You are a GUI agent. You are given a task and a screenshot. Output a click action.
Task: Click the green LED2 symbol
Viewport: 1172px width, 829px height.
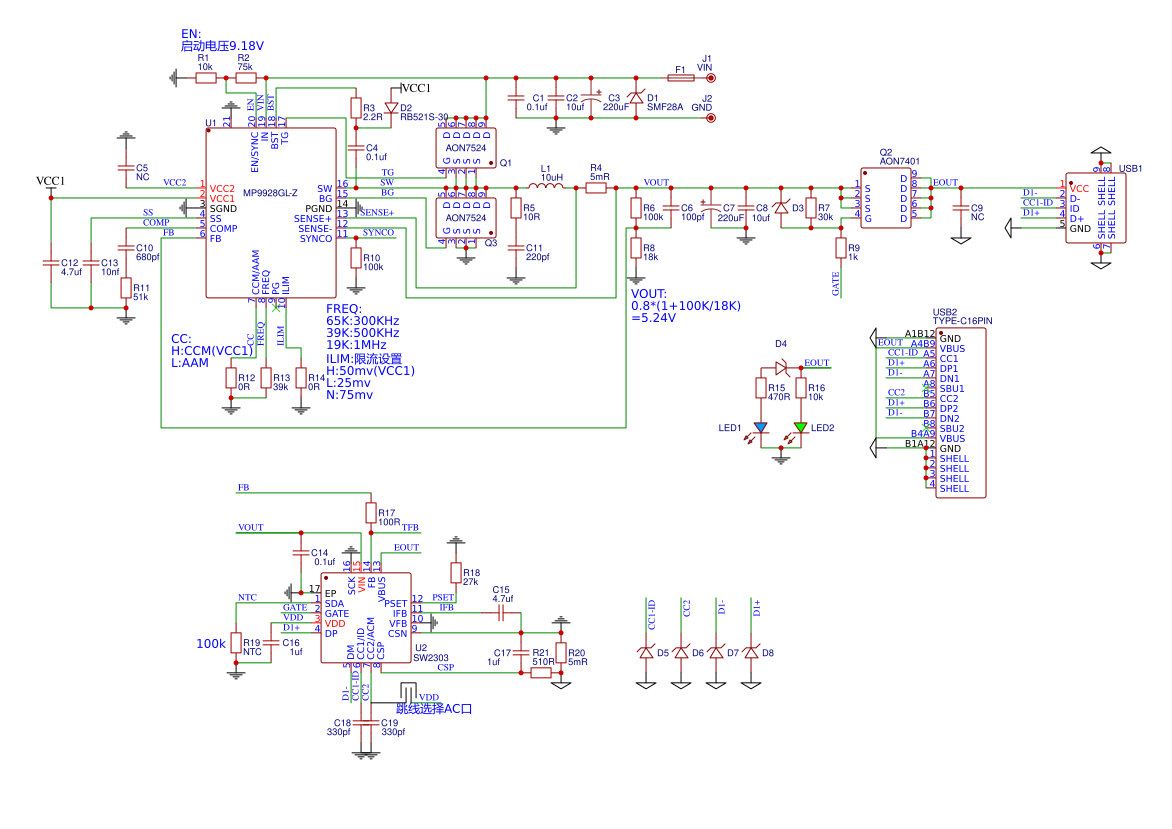click(800, 428)
